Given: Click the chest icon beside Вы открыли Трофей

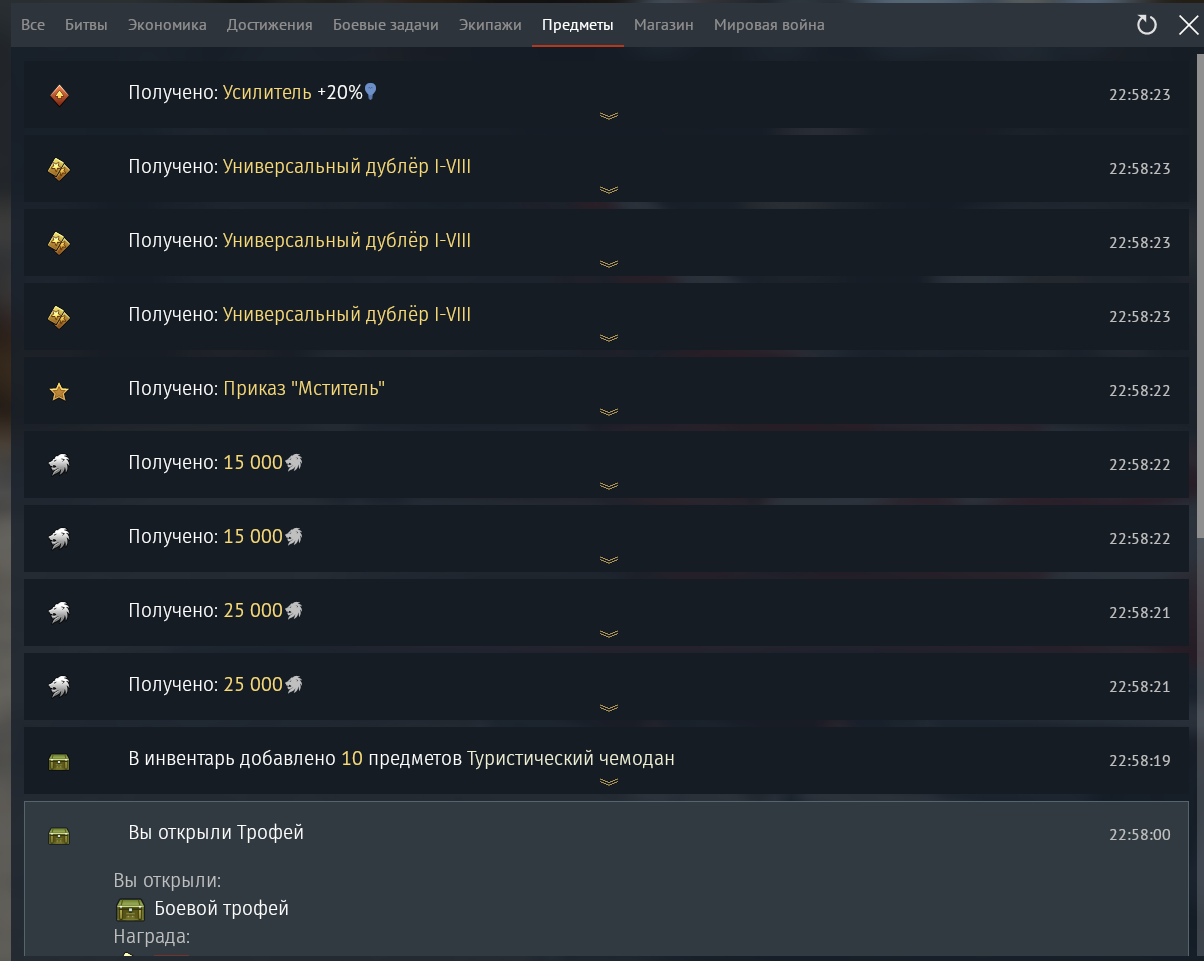Looking at the screenshot, I should click(x=59, y=835).
